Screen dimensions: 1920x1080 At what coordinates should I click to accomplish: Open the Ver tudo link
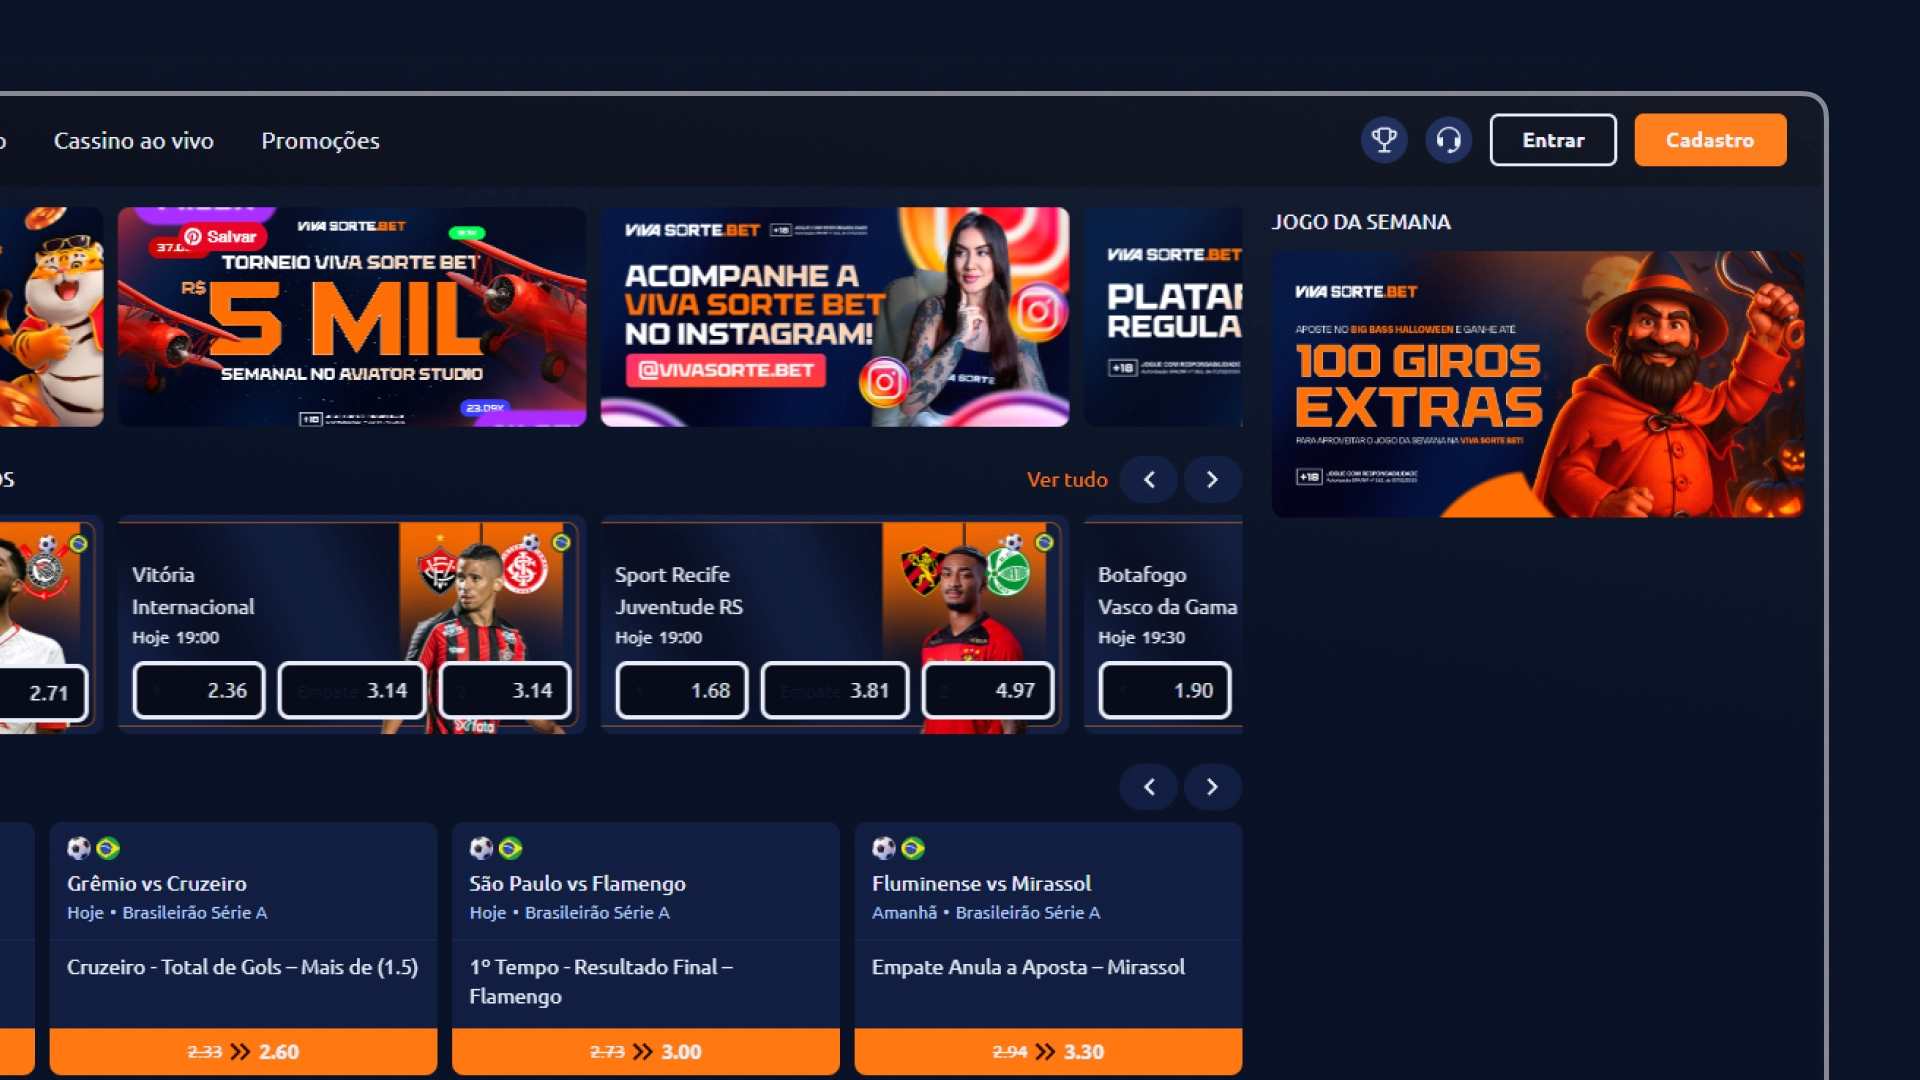click(1067, 480)
